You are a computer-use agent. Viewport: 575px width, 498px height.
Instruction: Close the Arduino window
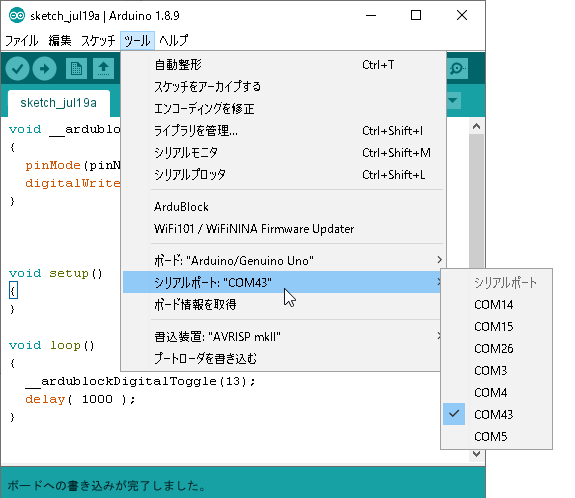462,15
